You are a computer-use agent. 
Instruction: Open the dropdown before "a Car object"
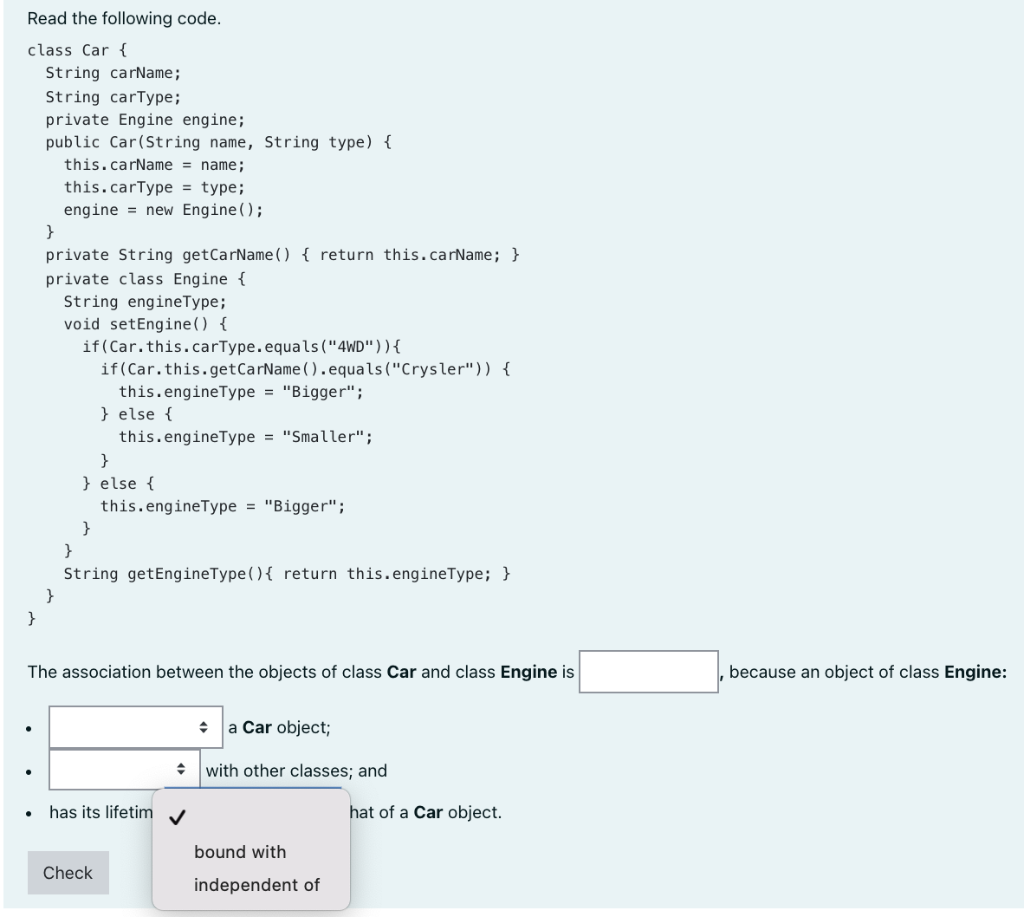[135, 727]
